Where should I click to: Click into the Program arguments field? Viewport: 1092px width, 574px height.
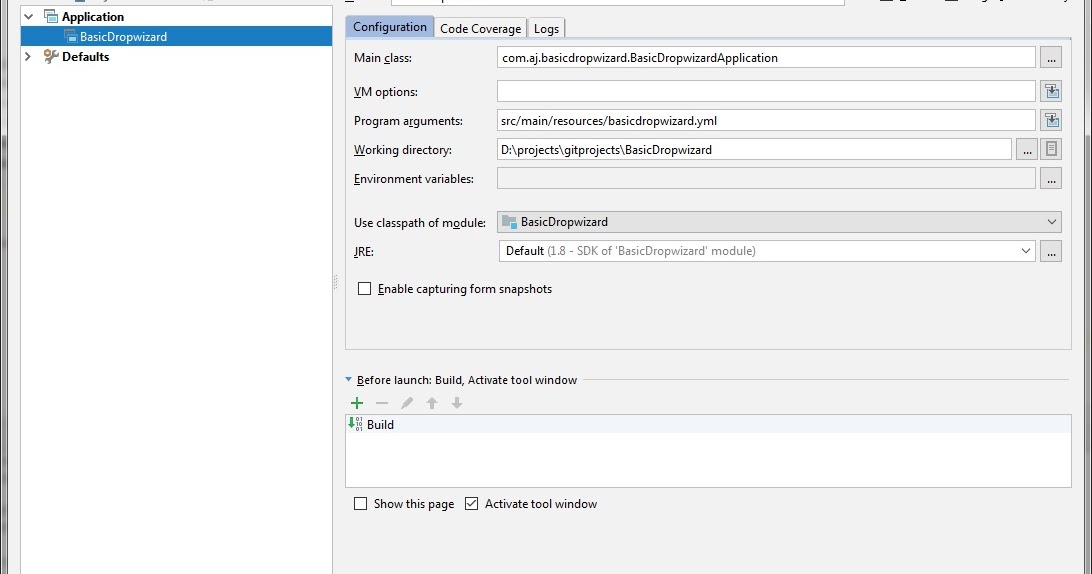pos(766,121)
